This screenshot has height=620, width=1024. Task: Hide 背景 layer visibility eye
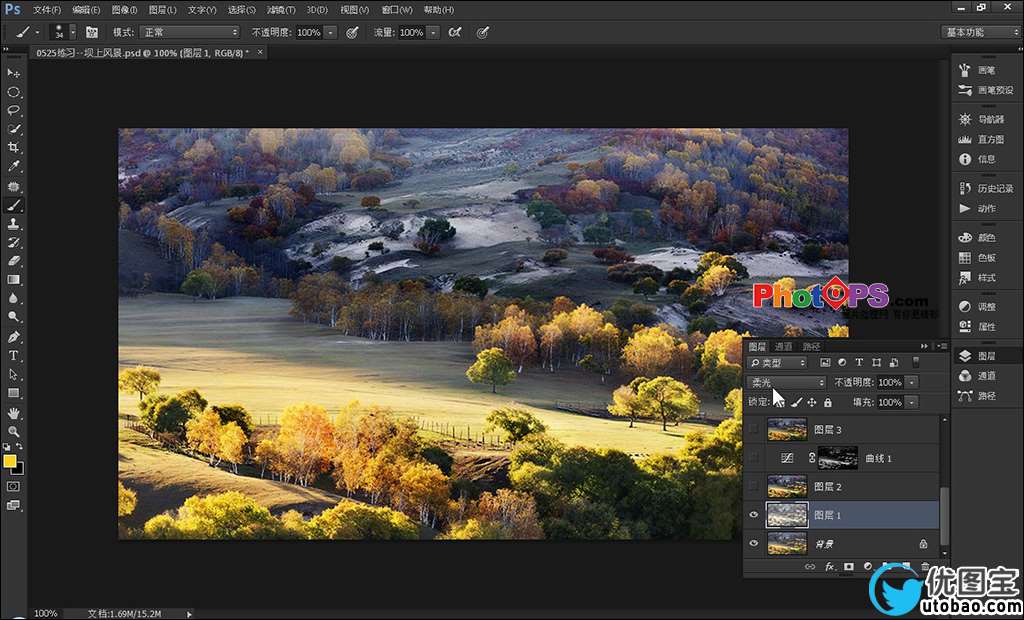click(754, 544)
